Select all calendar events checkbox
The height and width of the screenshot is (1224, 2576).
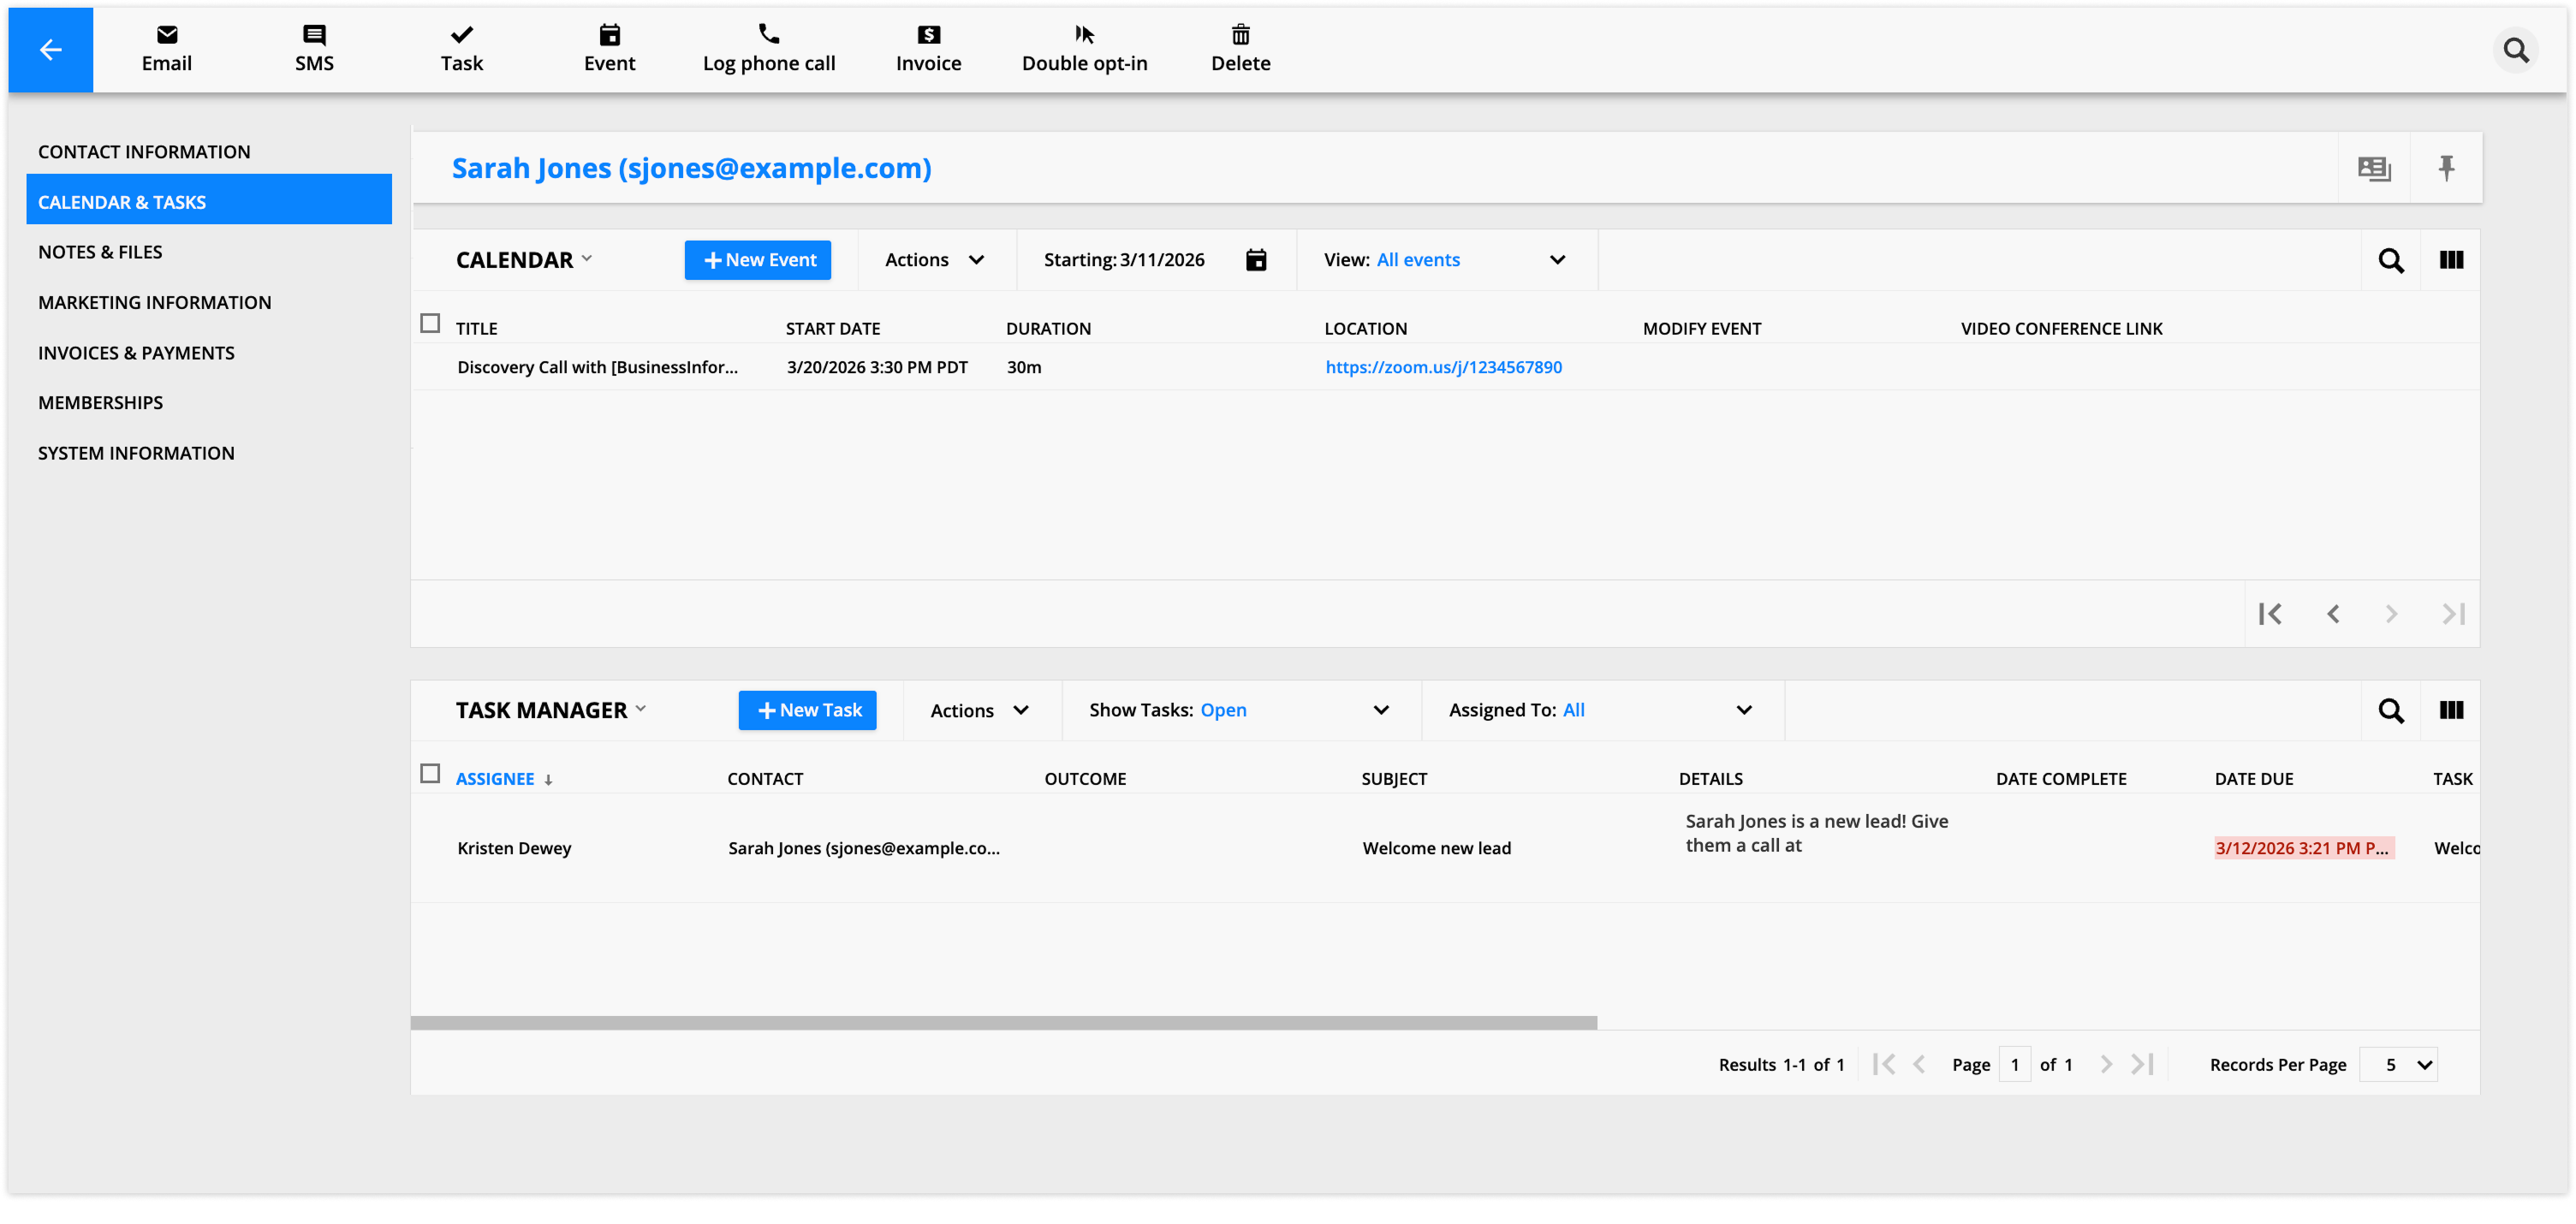pyautogui.click(x=430, y=324)
